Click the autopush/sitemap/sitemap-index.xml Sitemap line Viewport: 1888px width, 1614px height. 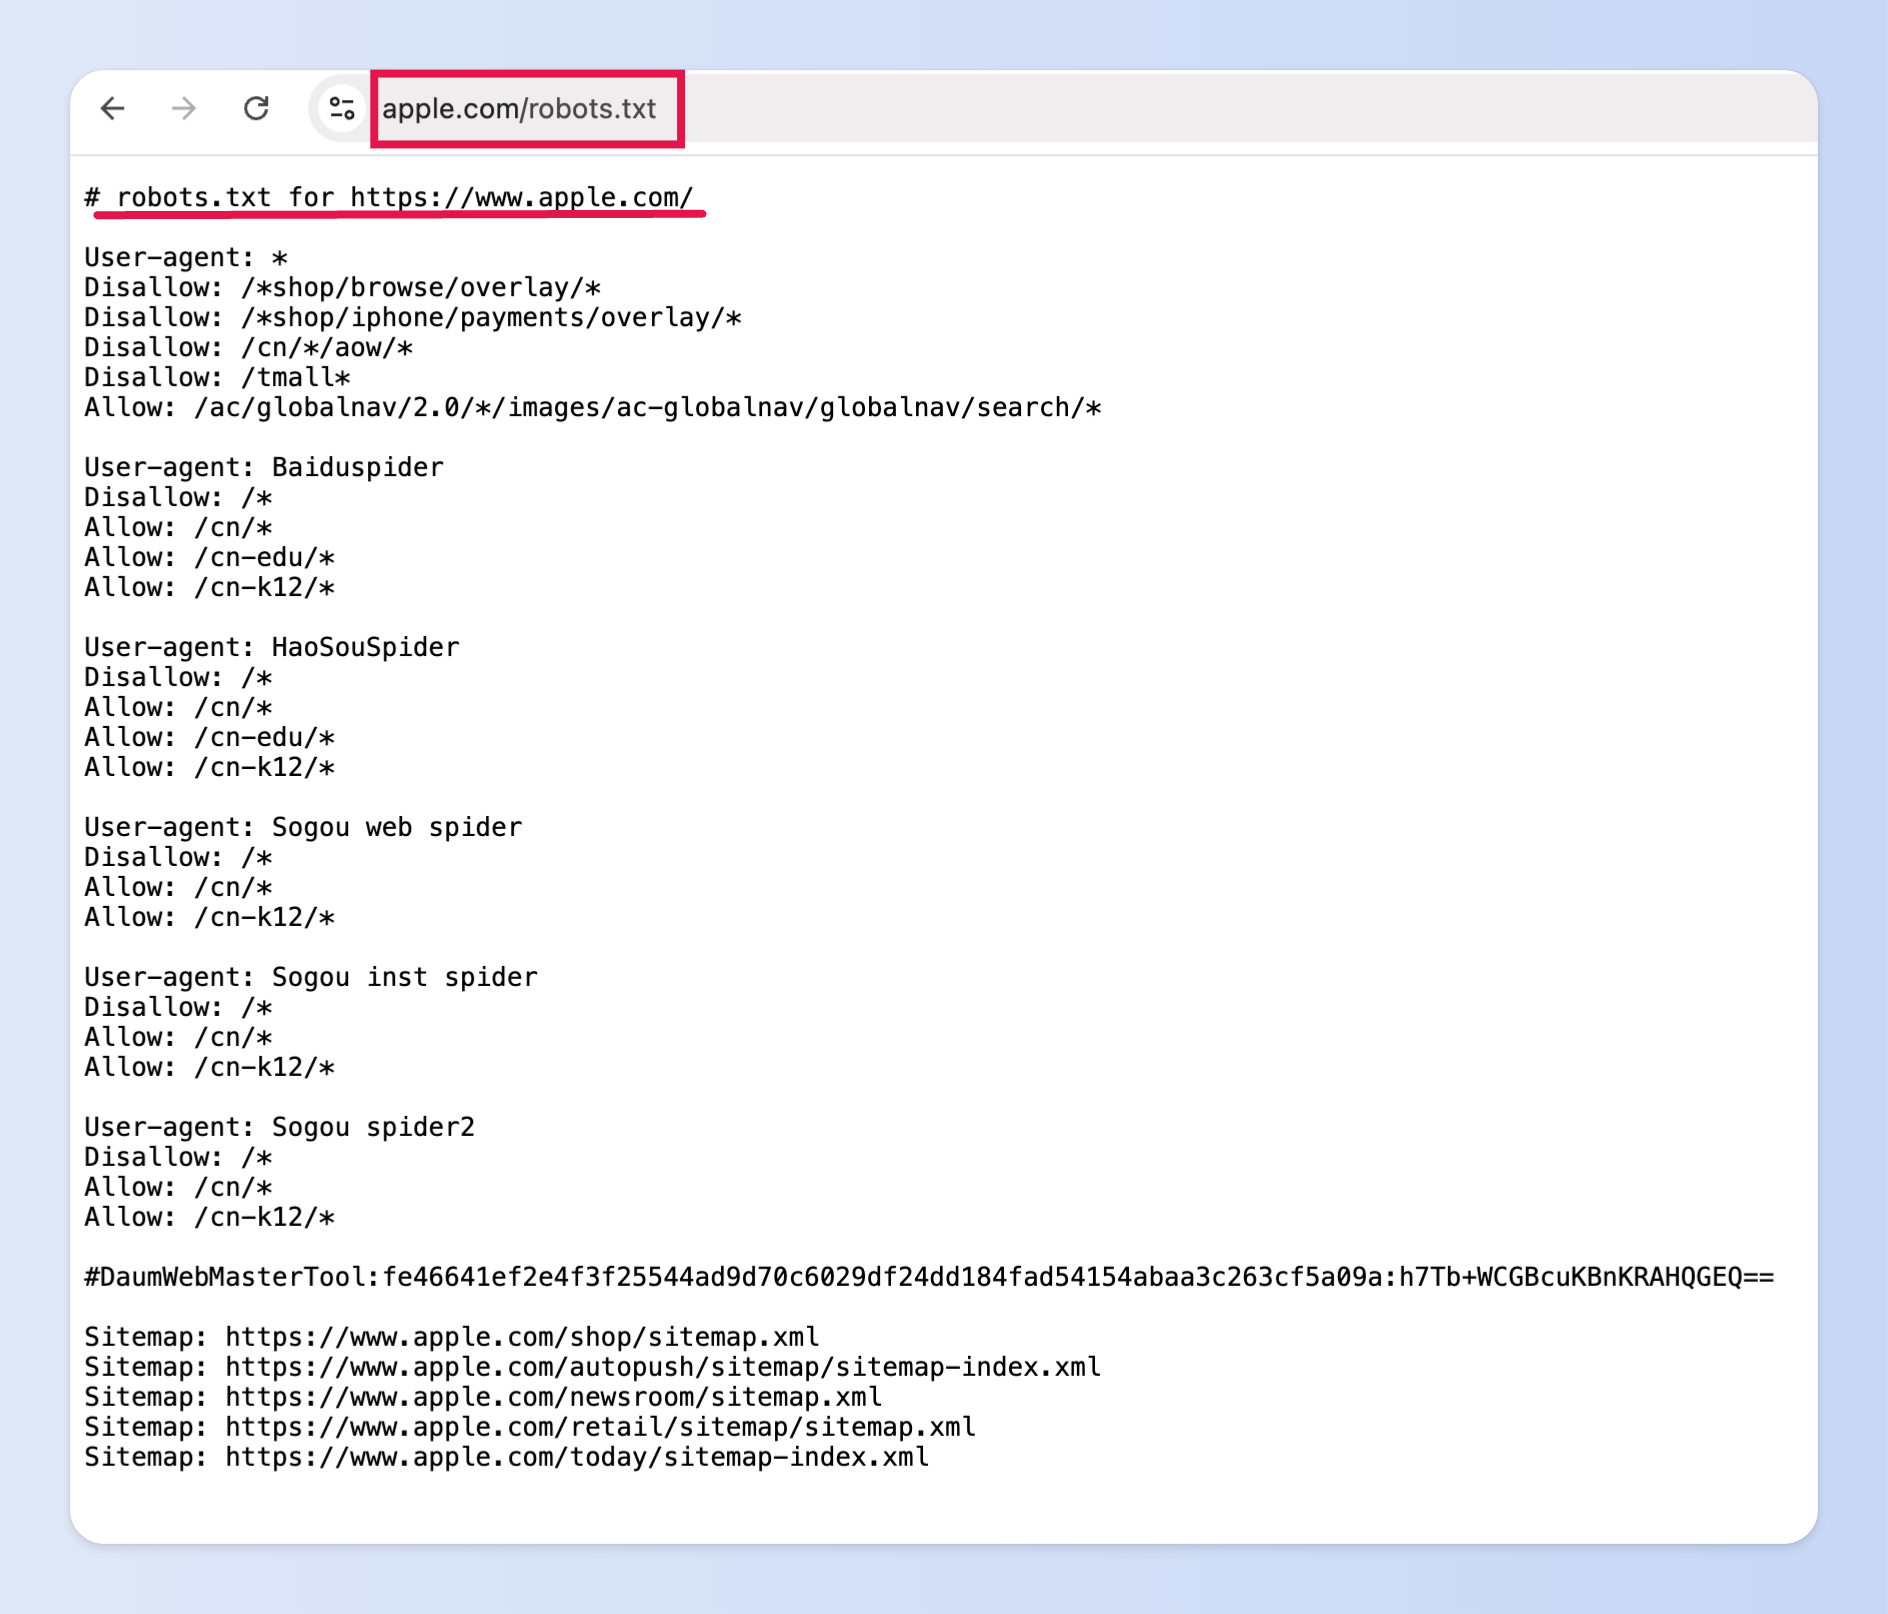click(x=593, y=1368)
